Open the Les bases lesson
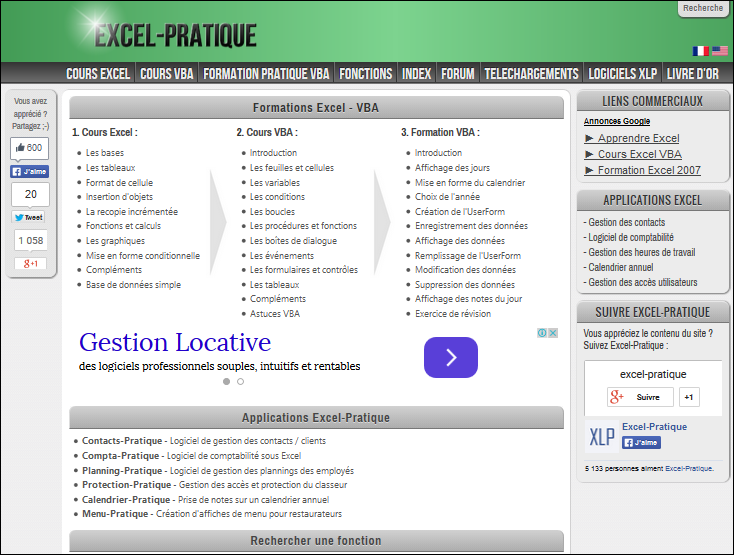Viewport: 734px width, 555px height. coord(105,153)
